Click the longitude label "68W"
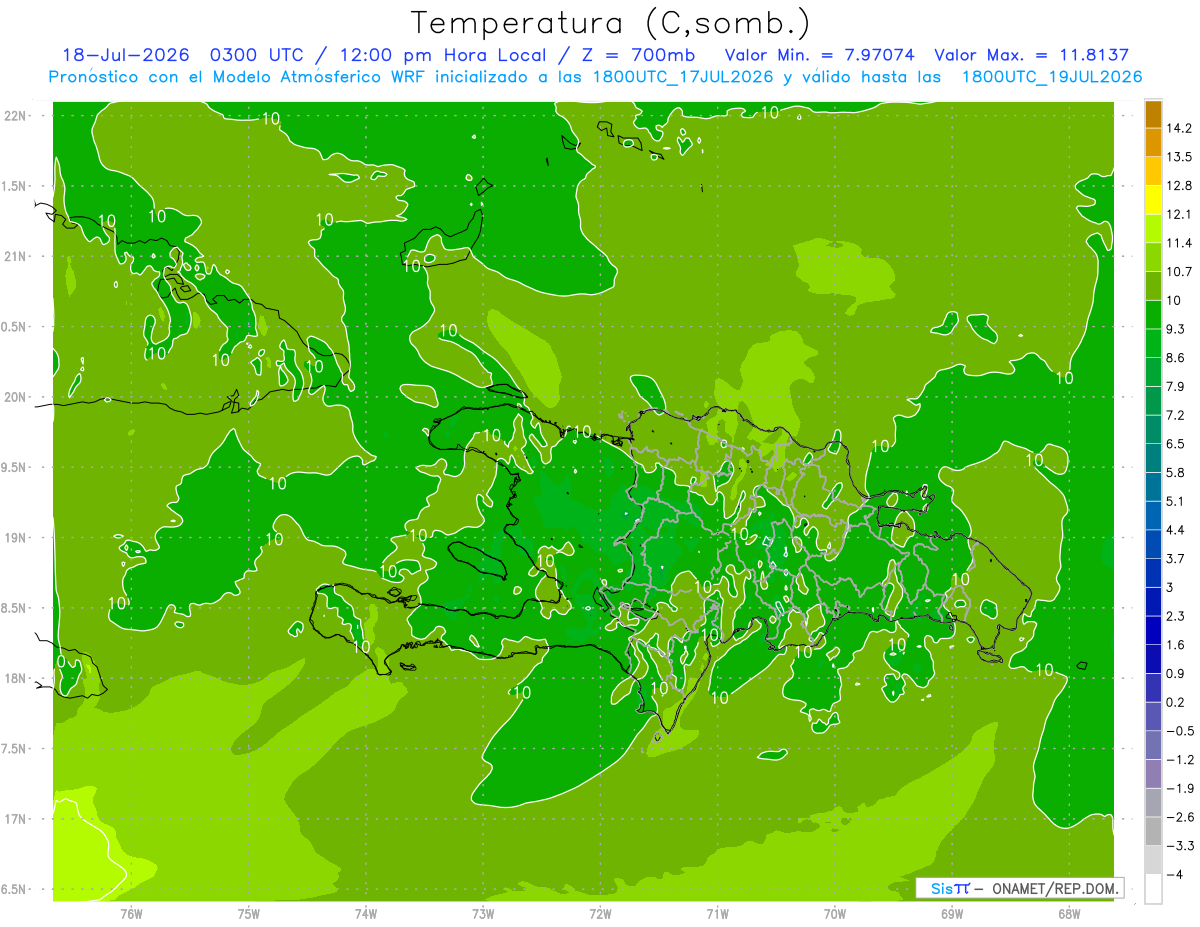The width and height of the screenshot is (1200, 927). tap(1068, 913)
